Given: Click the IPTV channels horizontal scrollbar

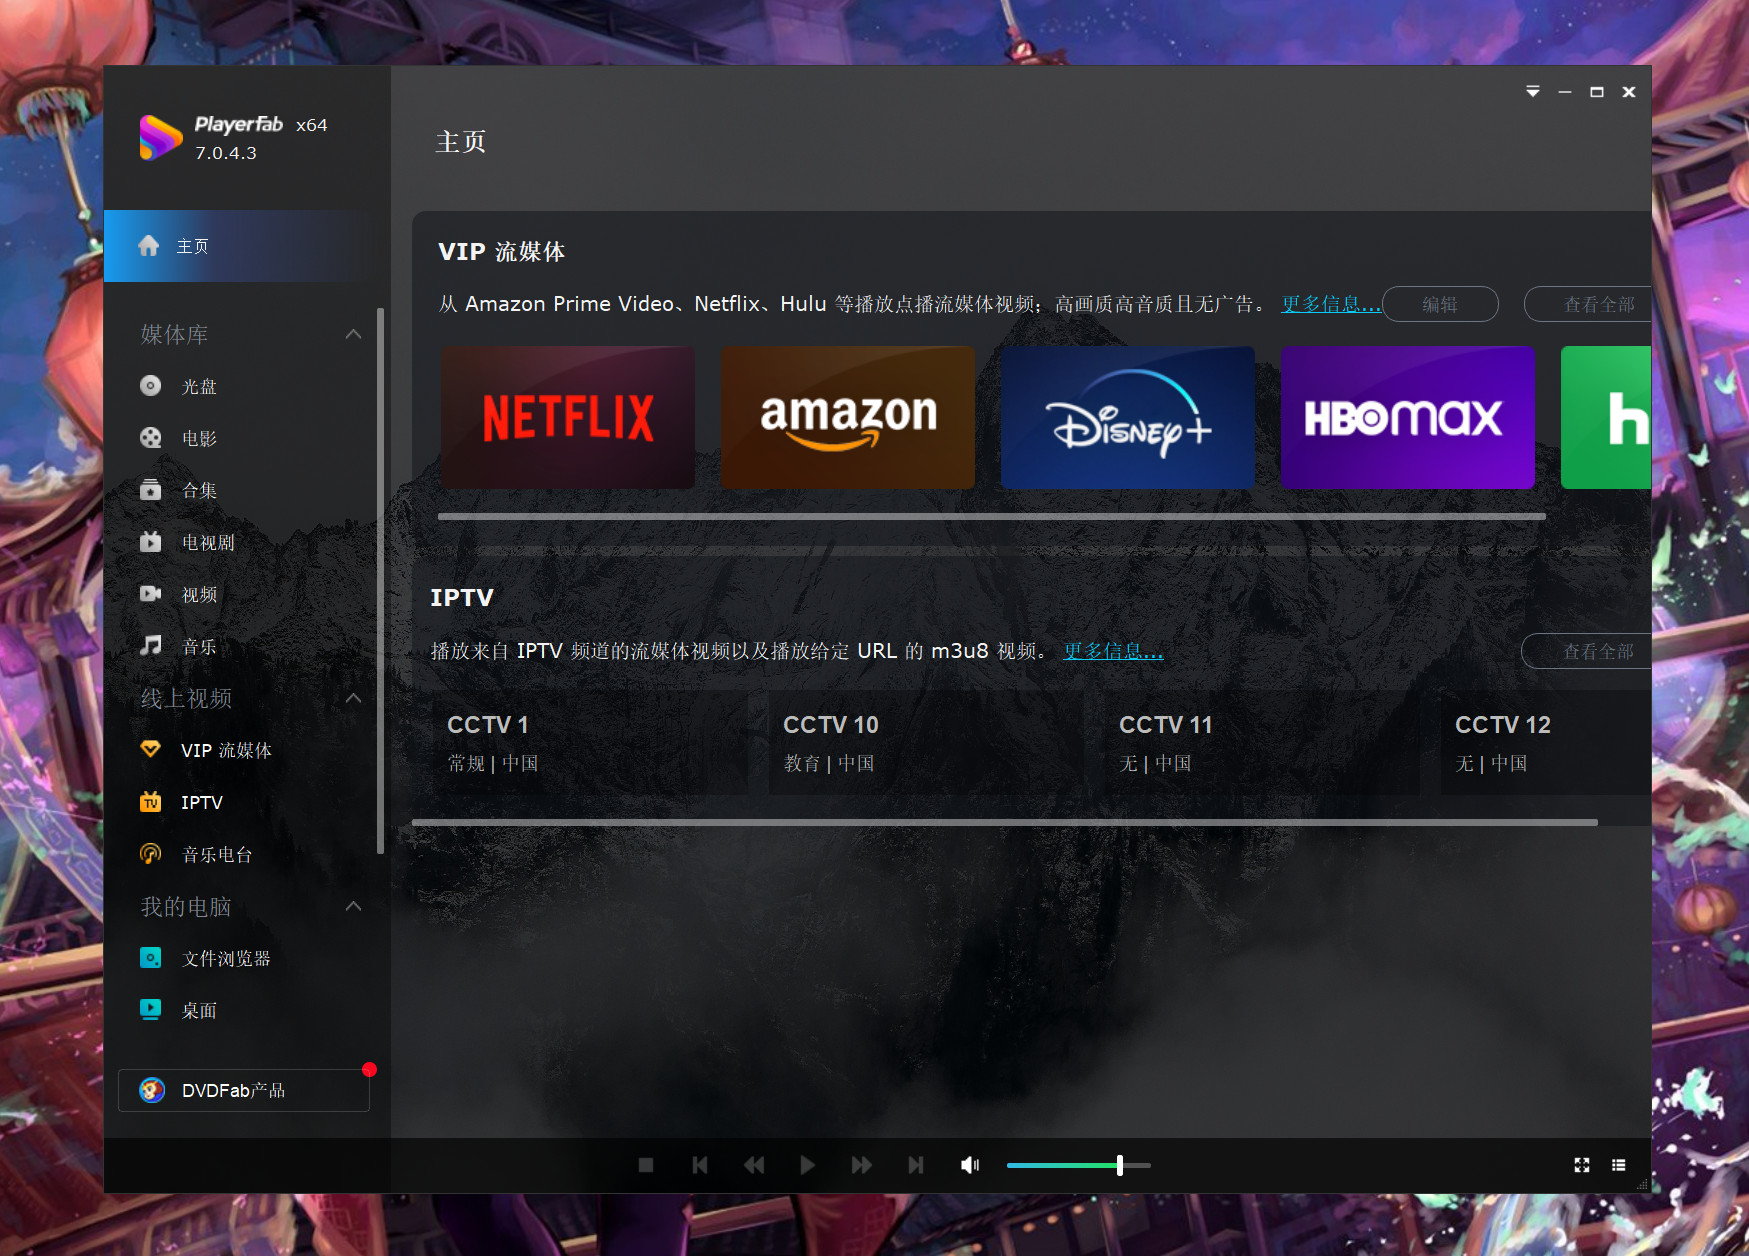Looking at the screenshot, I should pos(1005,823).
